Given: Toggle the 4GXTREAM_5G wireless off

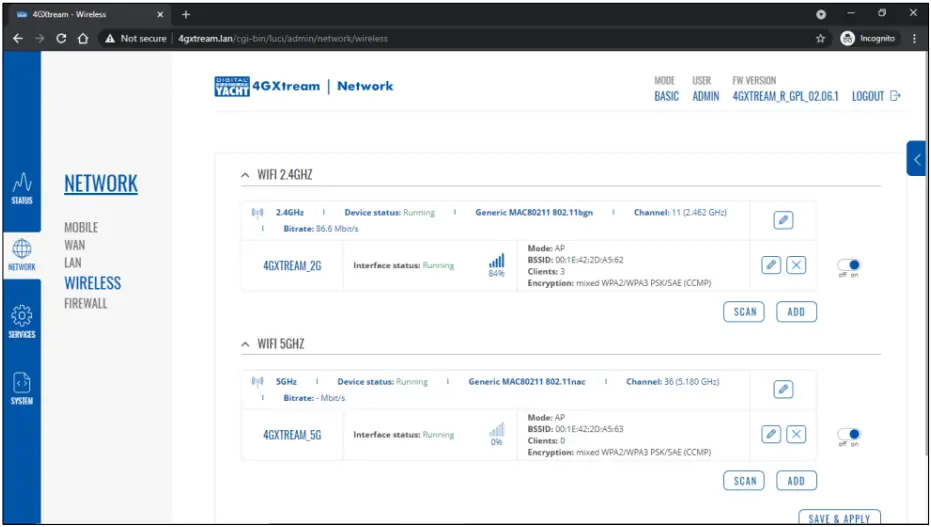Looking at the screenshot, I should click(850, 435).
